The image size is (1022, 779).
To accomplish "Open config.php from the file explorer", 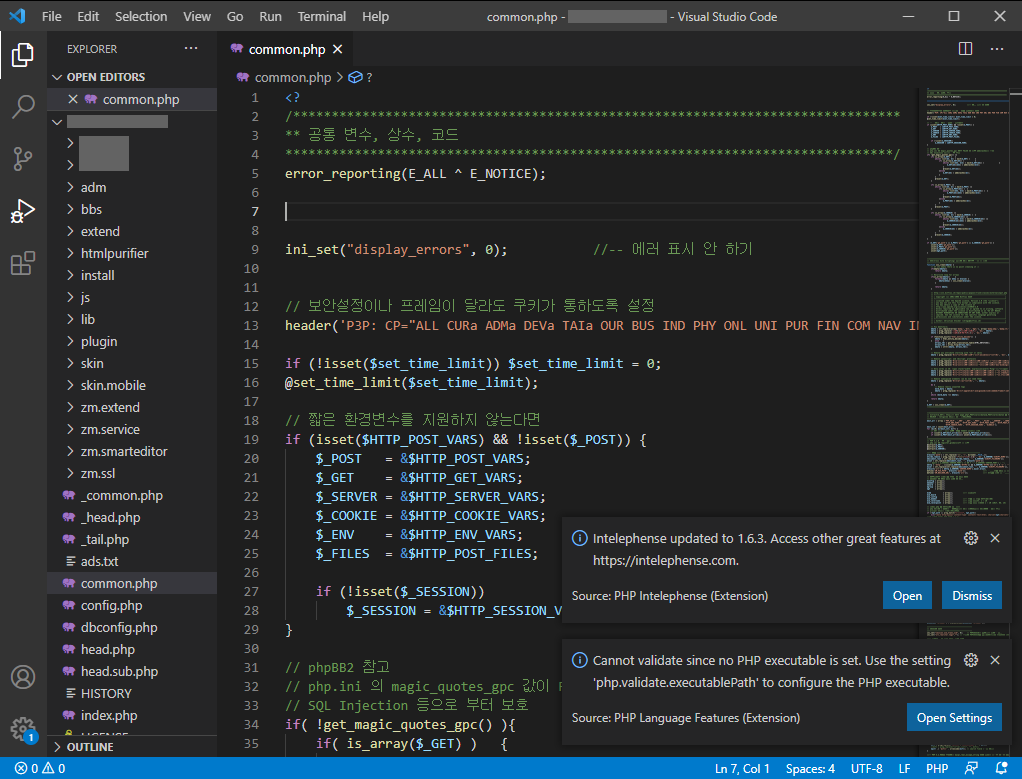I will click(x=111, y=605).
